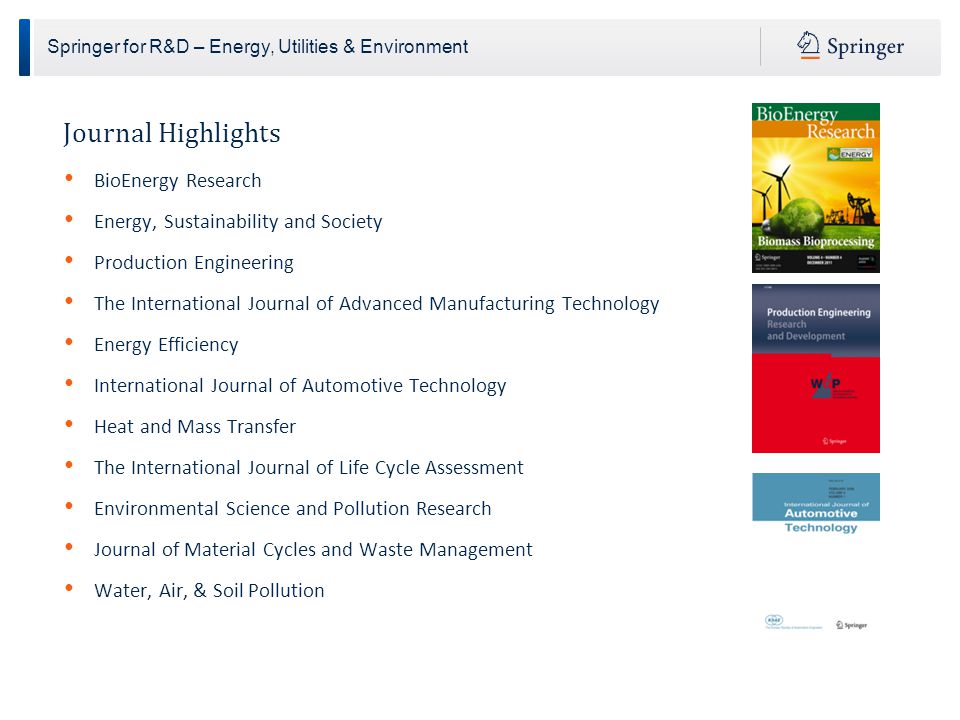This screenshot has height=720, width=960.
Task: Select Journal of Material Cycles and Waste Management
Action: 313,550
